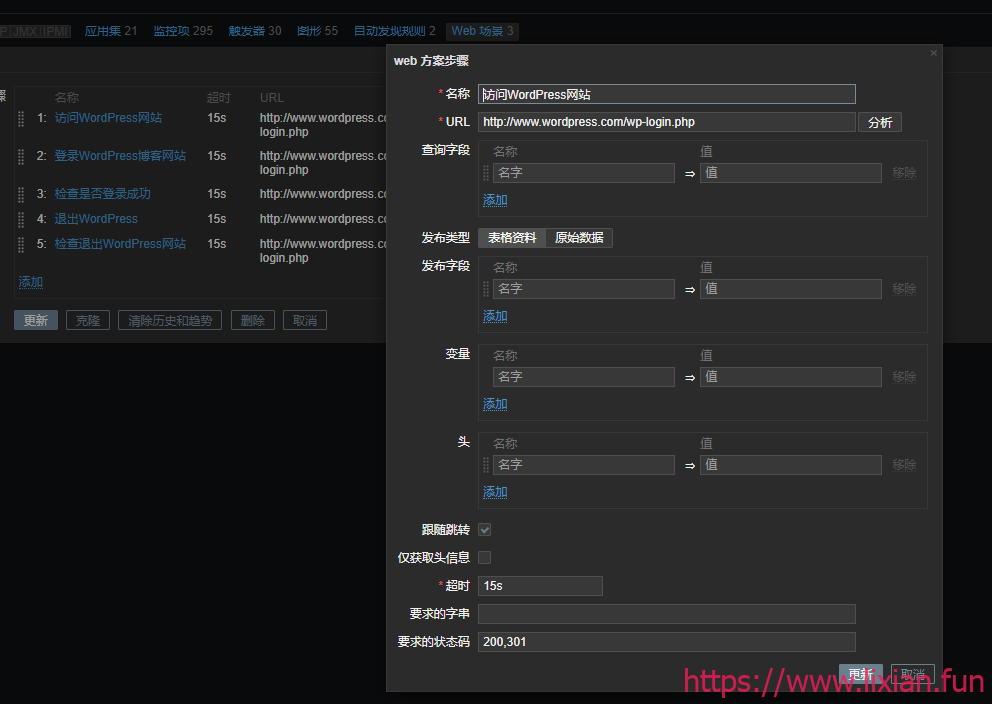Viewport: 992px width, 704px height.
Task: Click drag handle of step 3 row
Action: click(21, 194)
